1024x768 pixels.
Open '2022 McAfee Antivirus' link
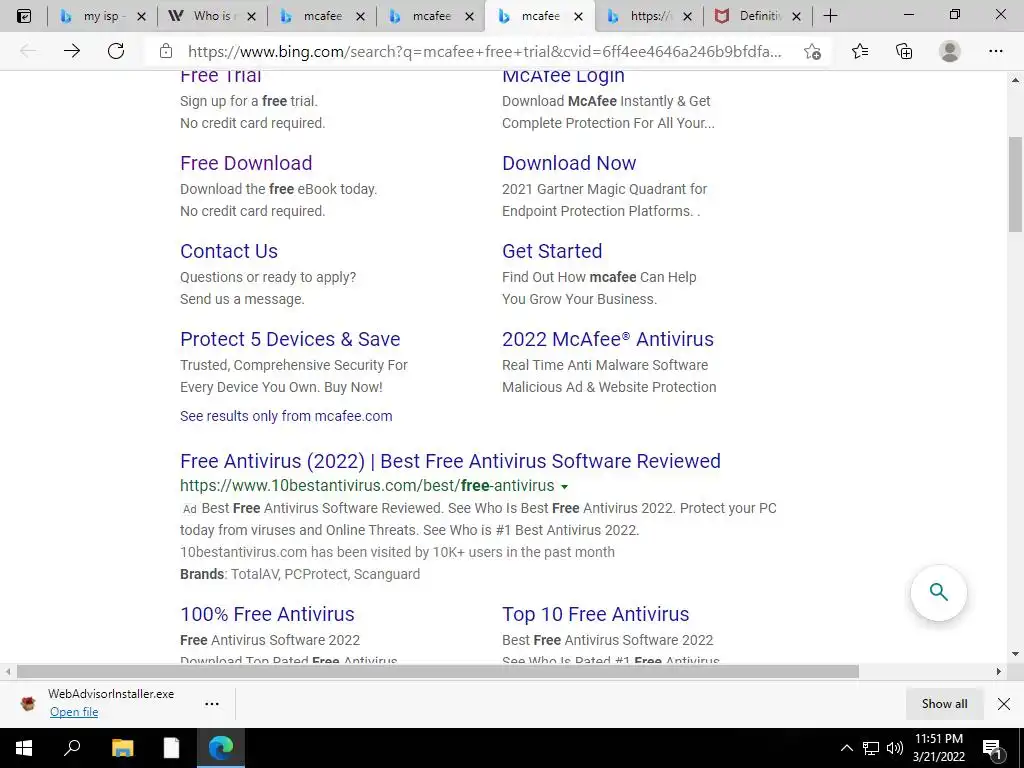pos(608,340)
